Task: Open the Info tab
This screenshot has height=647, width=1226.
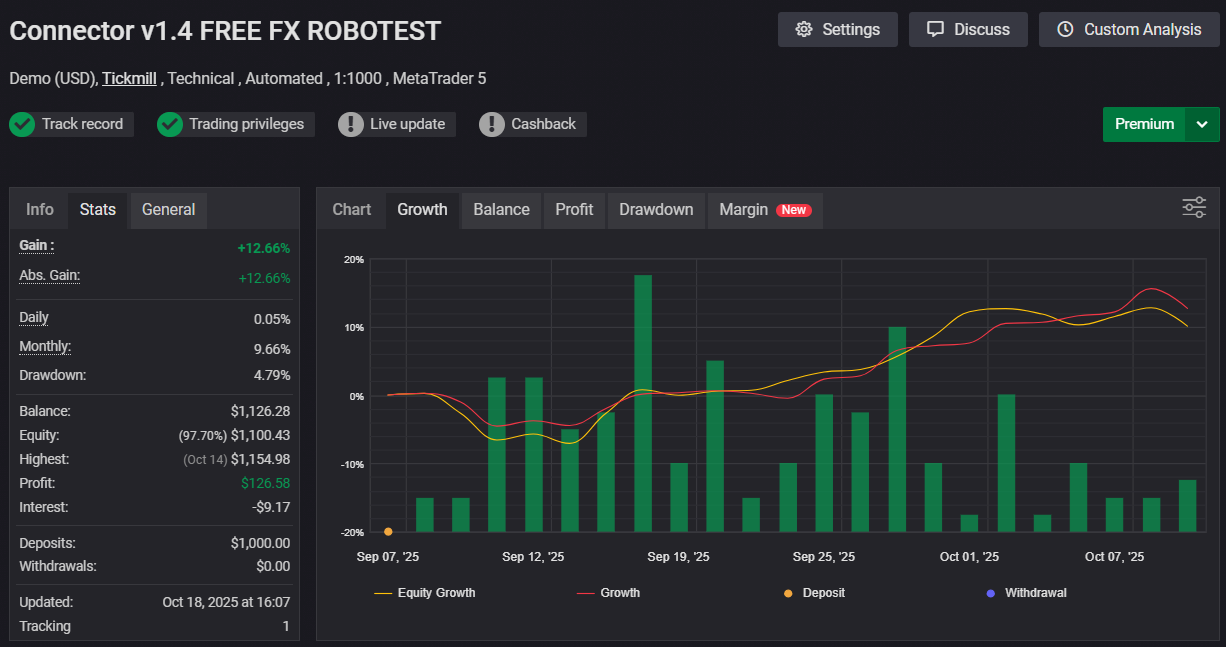Action: [40, 210]
